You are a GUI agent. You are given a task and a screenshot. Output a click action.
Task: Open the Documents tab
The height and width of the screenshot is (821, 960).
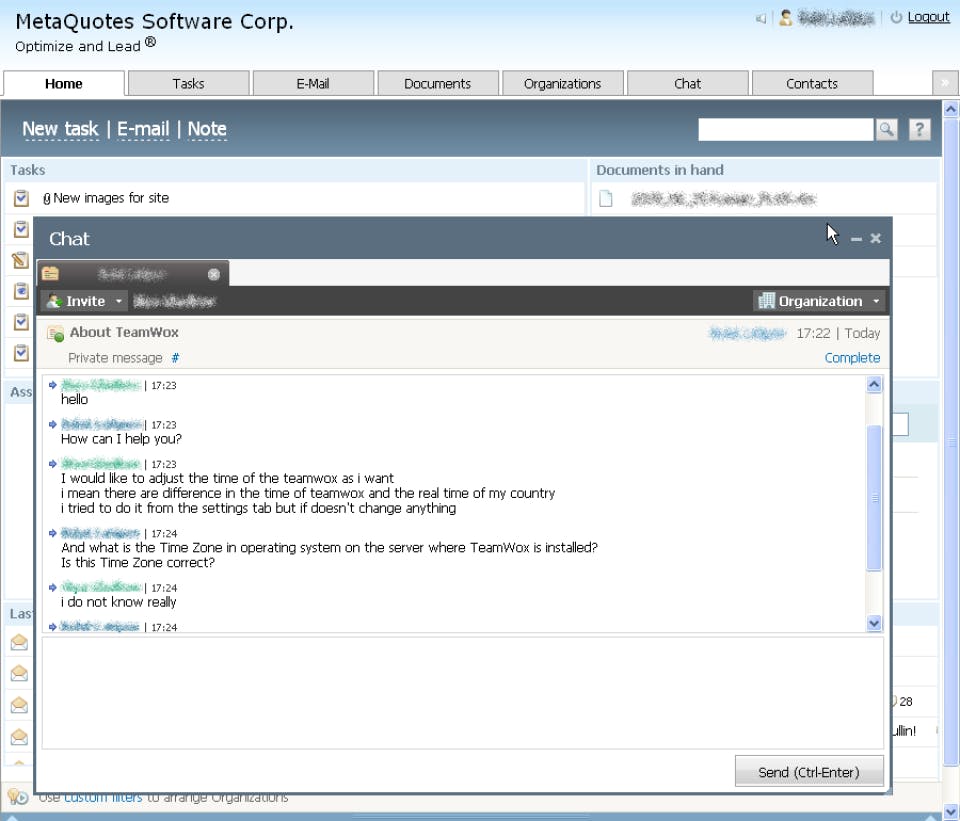point(437,83)
